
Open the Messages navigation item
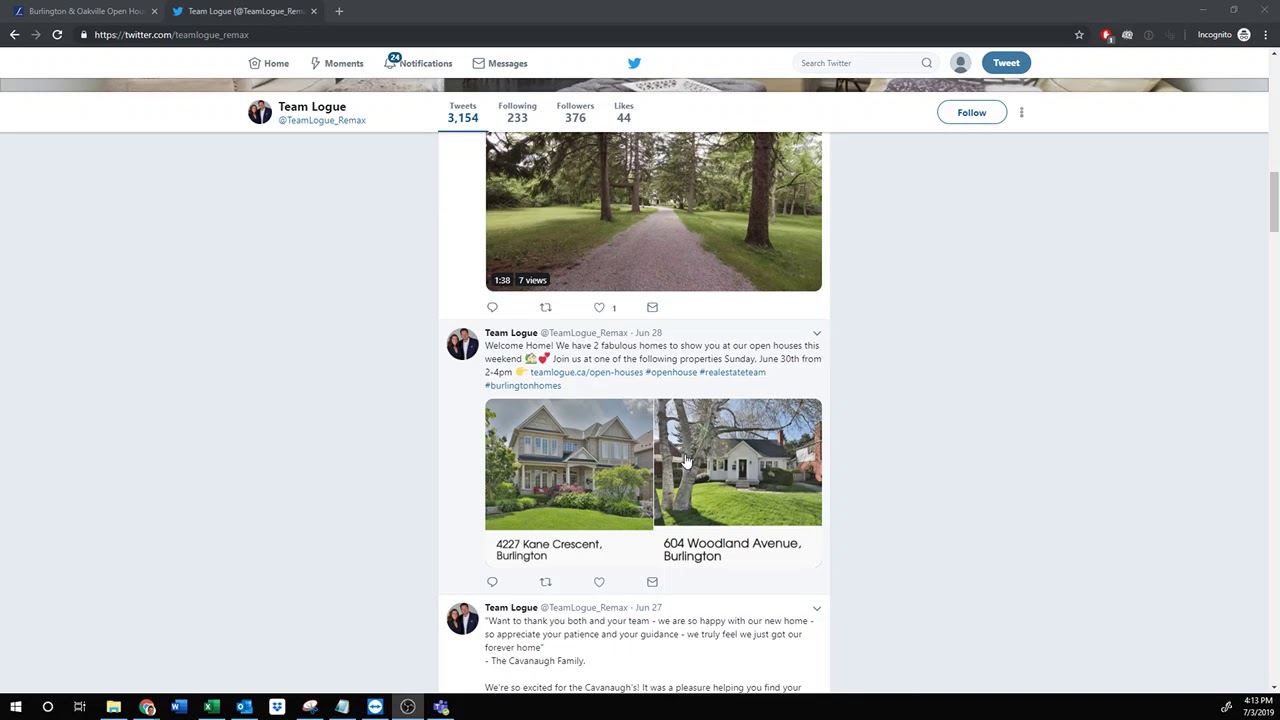pyautogui.click(x=500, y=63)
